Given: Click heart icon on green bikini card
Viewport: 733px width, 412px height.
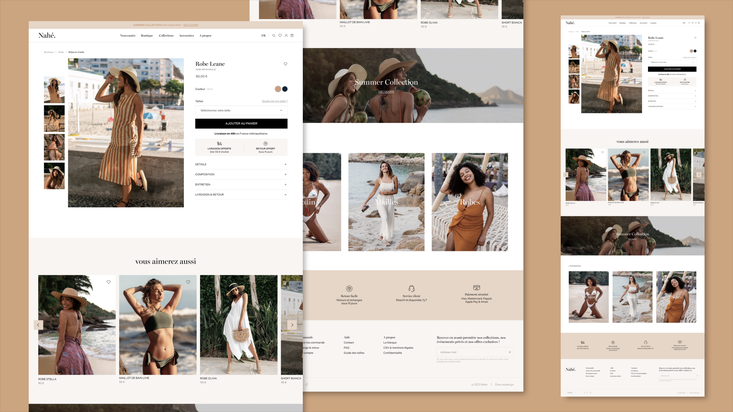Looking at the screenshot, I should point(188,282).
